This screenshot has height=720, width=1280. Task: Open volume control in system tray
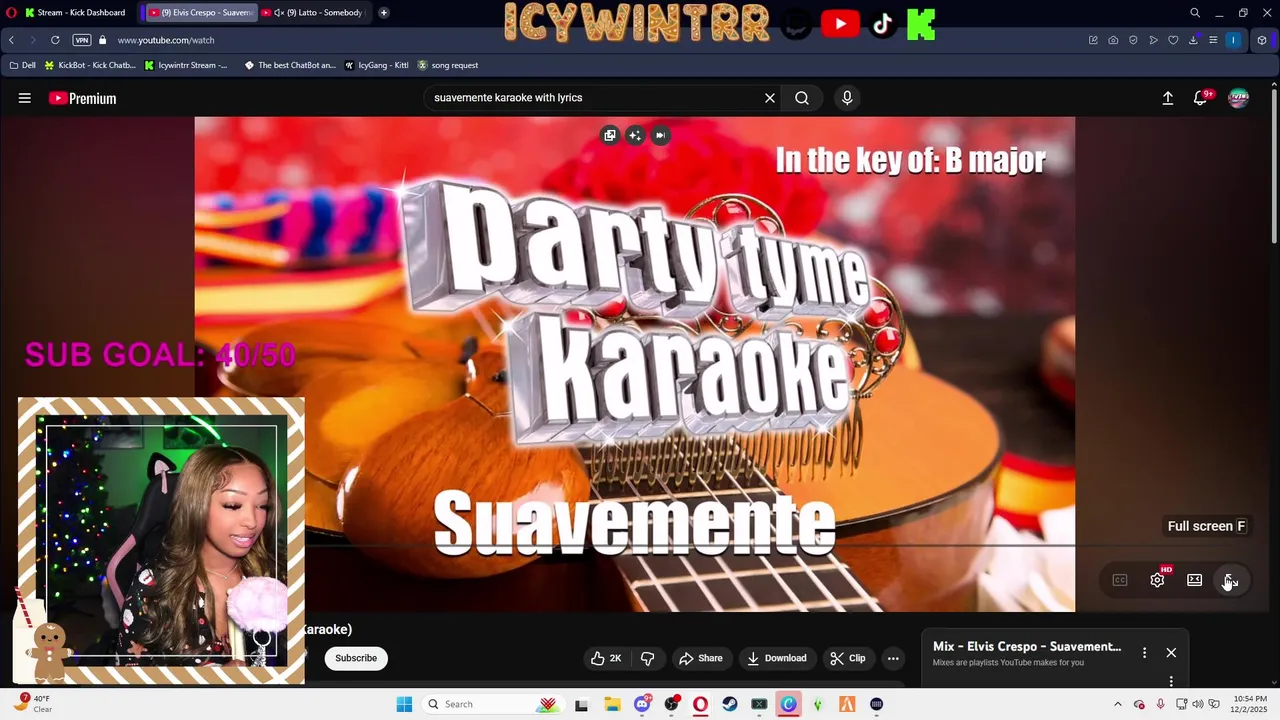click(x=1198, y=704)
